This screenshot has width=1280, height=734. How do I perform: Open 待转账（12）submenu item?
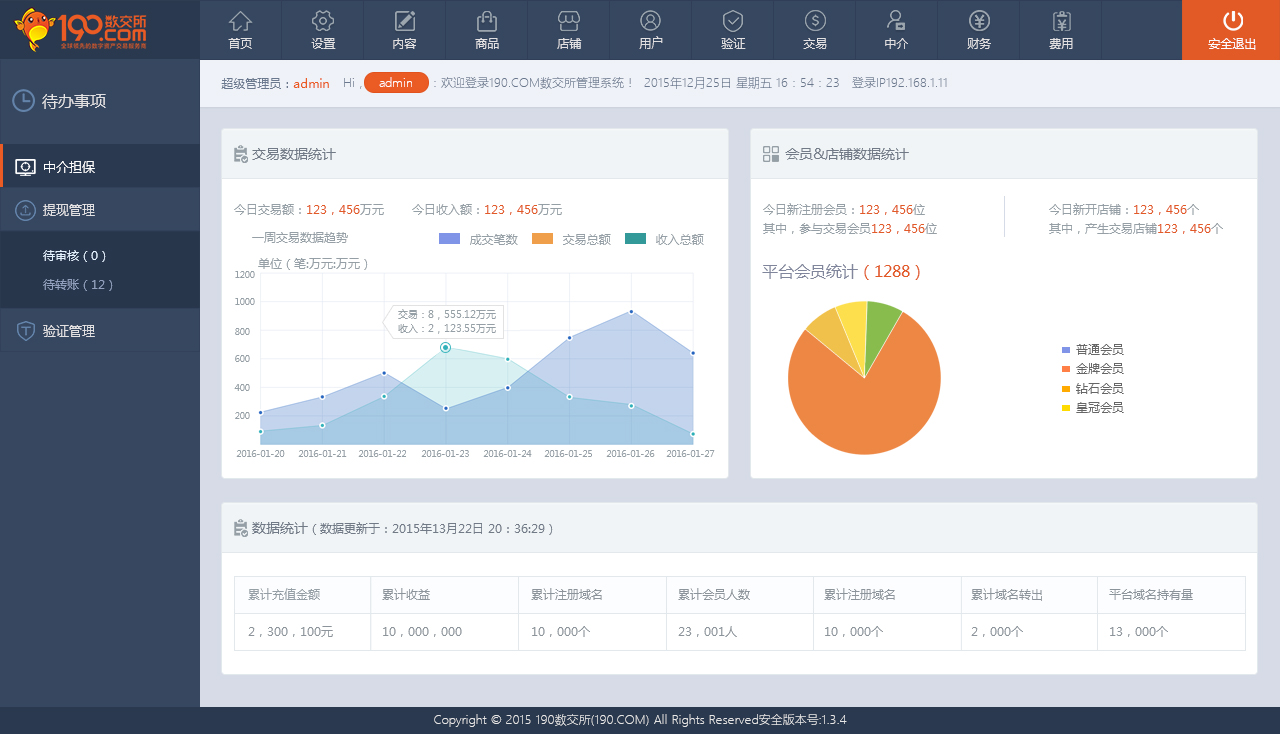tap(78, 285)
